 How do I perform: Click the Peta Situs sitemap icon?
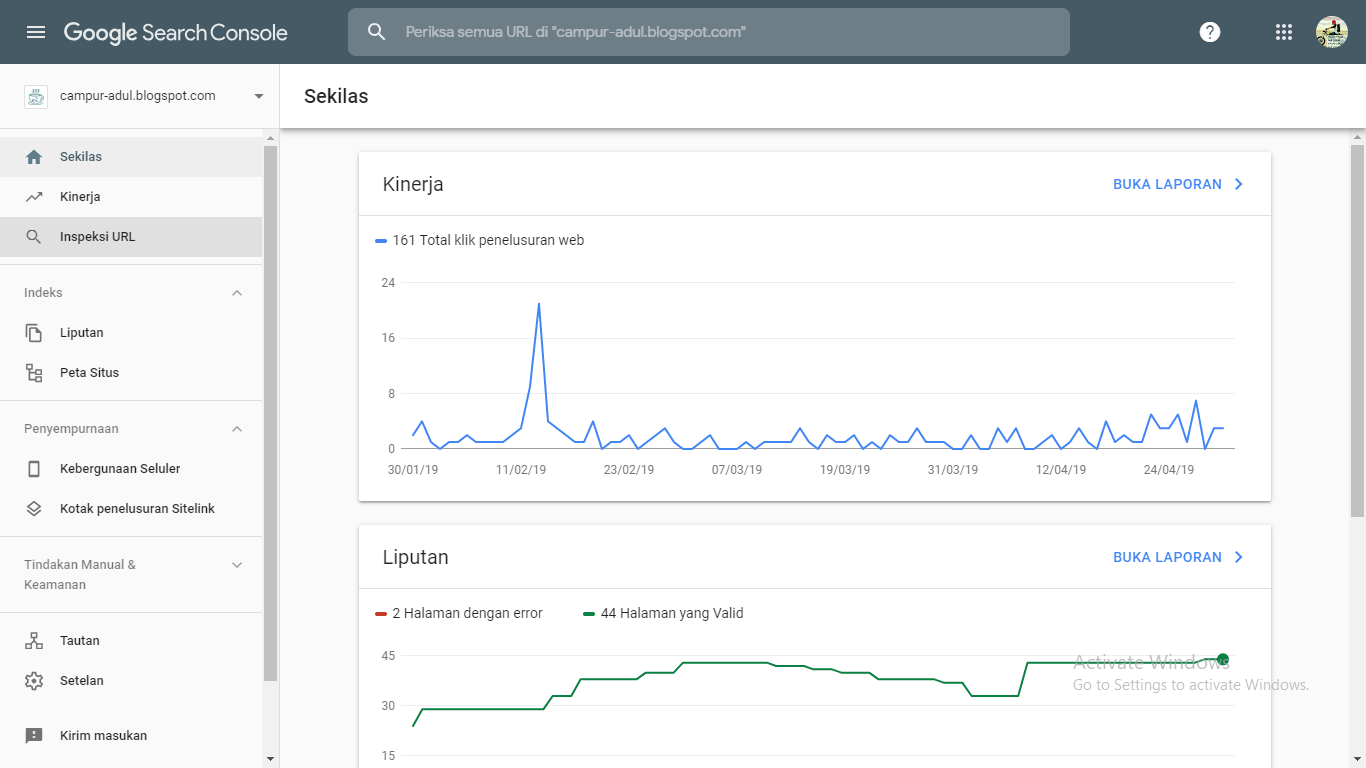click(34, 373)
